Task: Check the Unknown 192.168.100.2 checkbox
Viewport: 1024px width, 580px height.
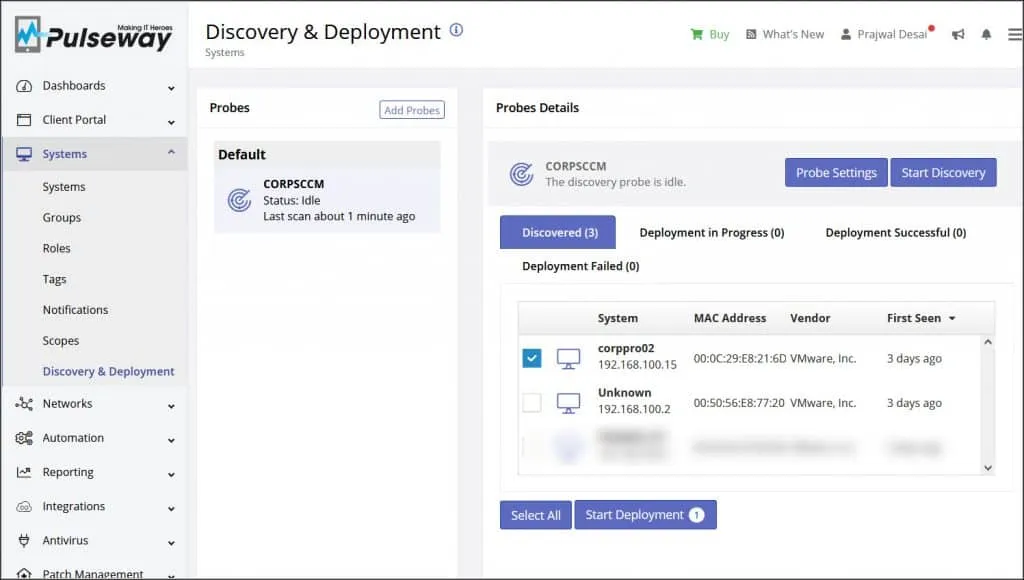Action: (x=532, y=402)
